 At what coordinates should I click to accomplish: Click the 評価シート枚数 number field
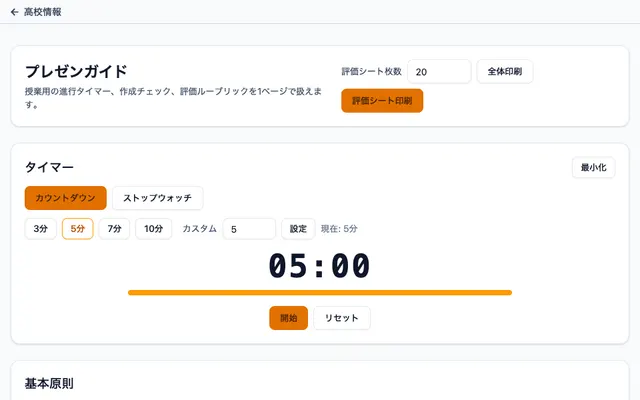439,71
